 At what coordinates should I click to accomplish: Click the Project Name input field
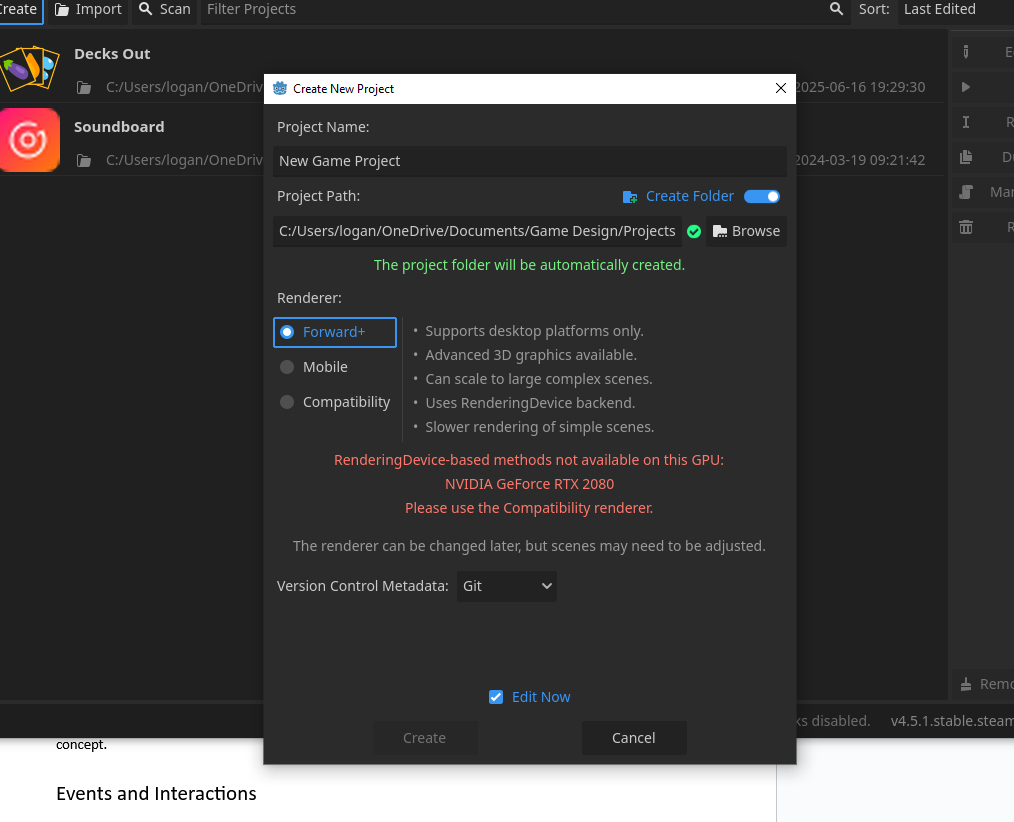529,161
